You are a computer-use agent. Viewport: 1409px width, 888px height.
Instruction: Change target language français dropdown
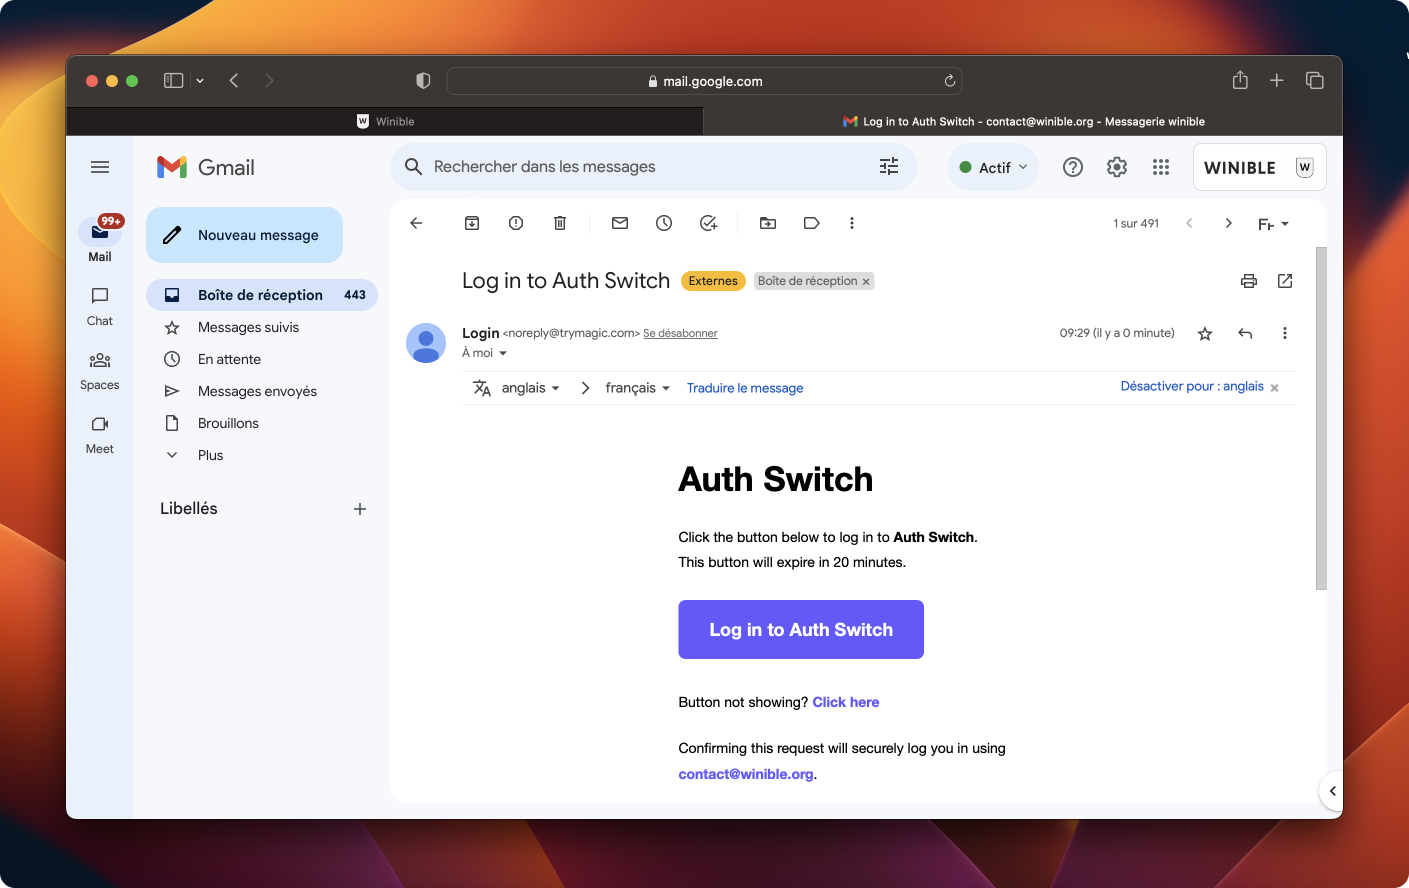click(x=637, y=388)
